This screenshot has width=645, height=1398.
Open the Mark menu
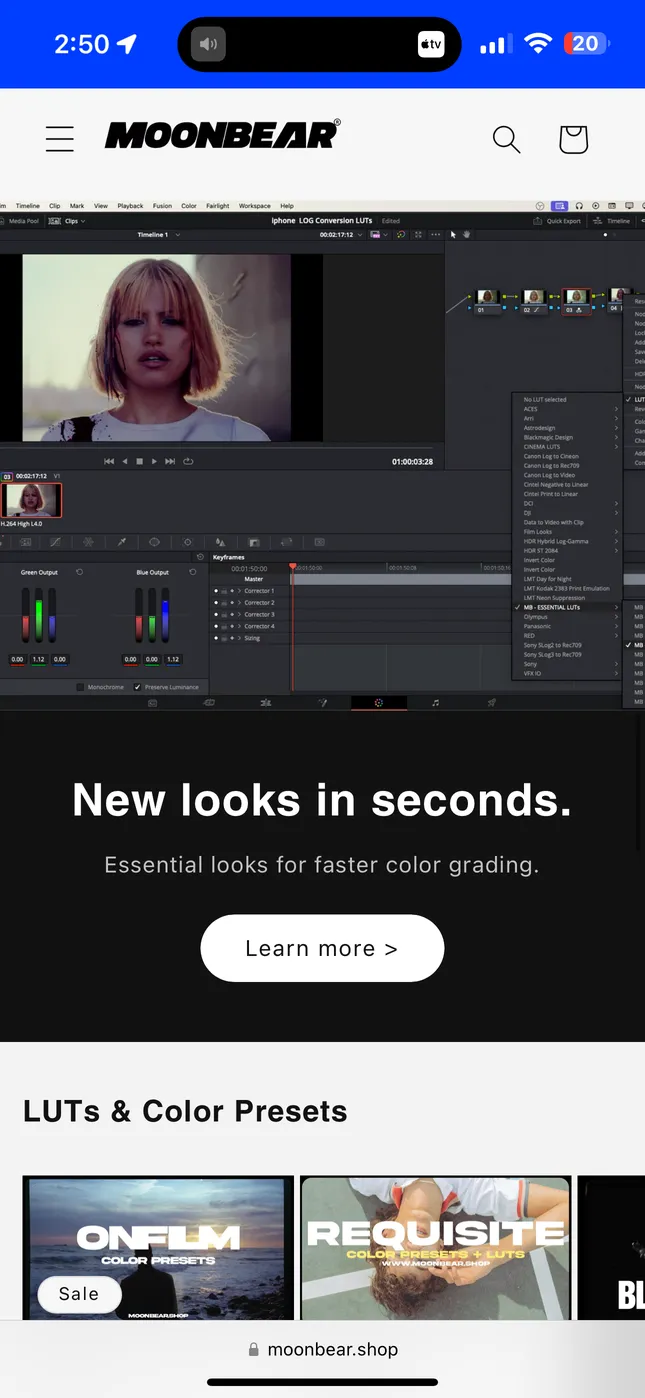pyautogui.click(x=77, y=206)
